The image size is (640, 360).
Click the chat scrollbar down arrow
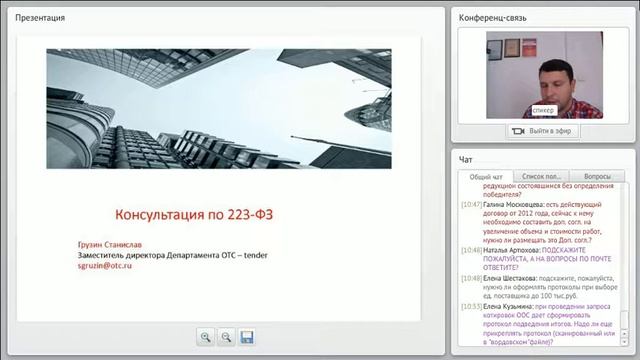(624, 342)
